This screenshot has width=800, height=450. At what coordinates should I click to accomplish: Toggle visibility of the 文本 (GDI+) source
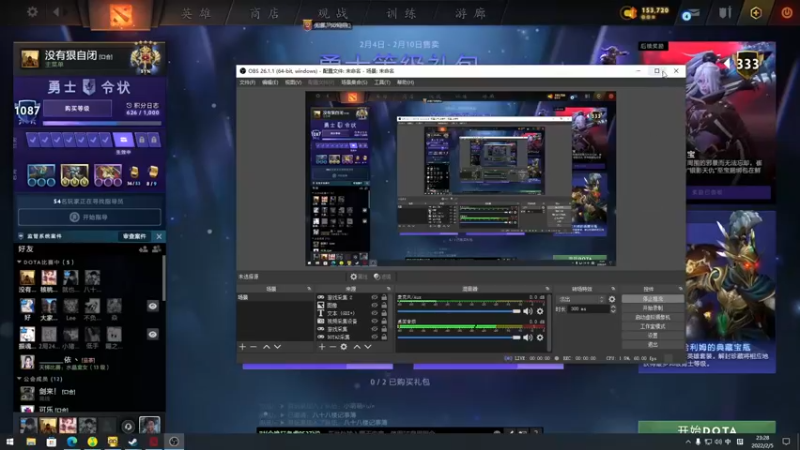pyautogui.click(x=375, y=313)
